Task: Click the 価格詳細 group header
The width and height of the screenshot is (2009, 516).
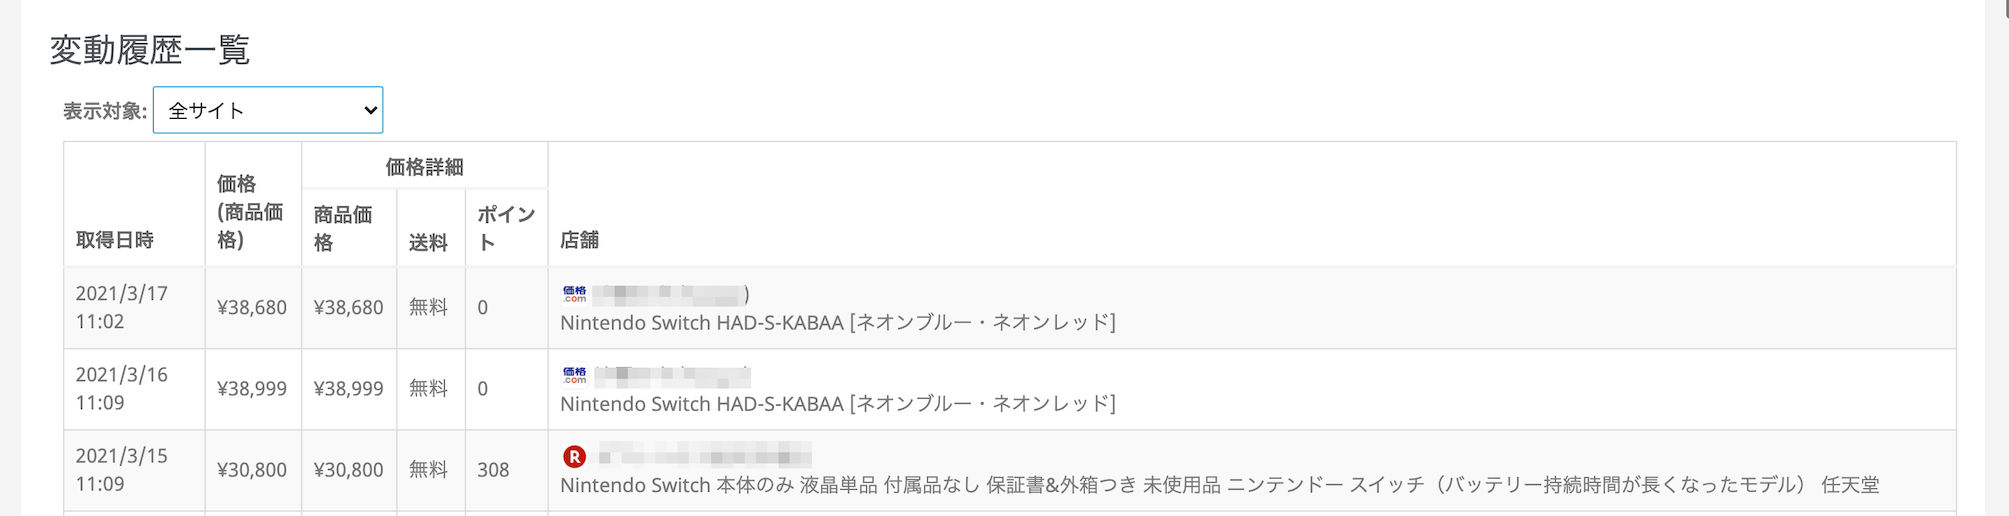Action: (424, 166)
